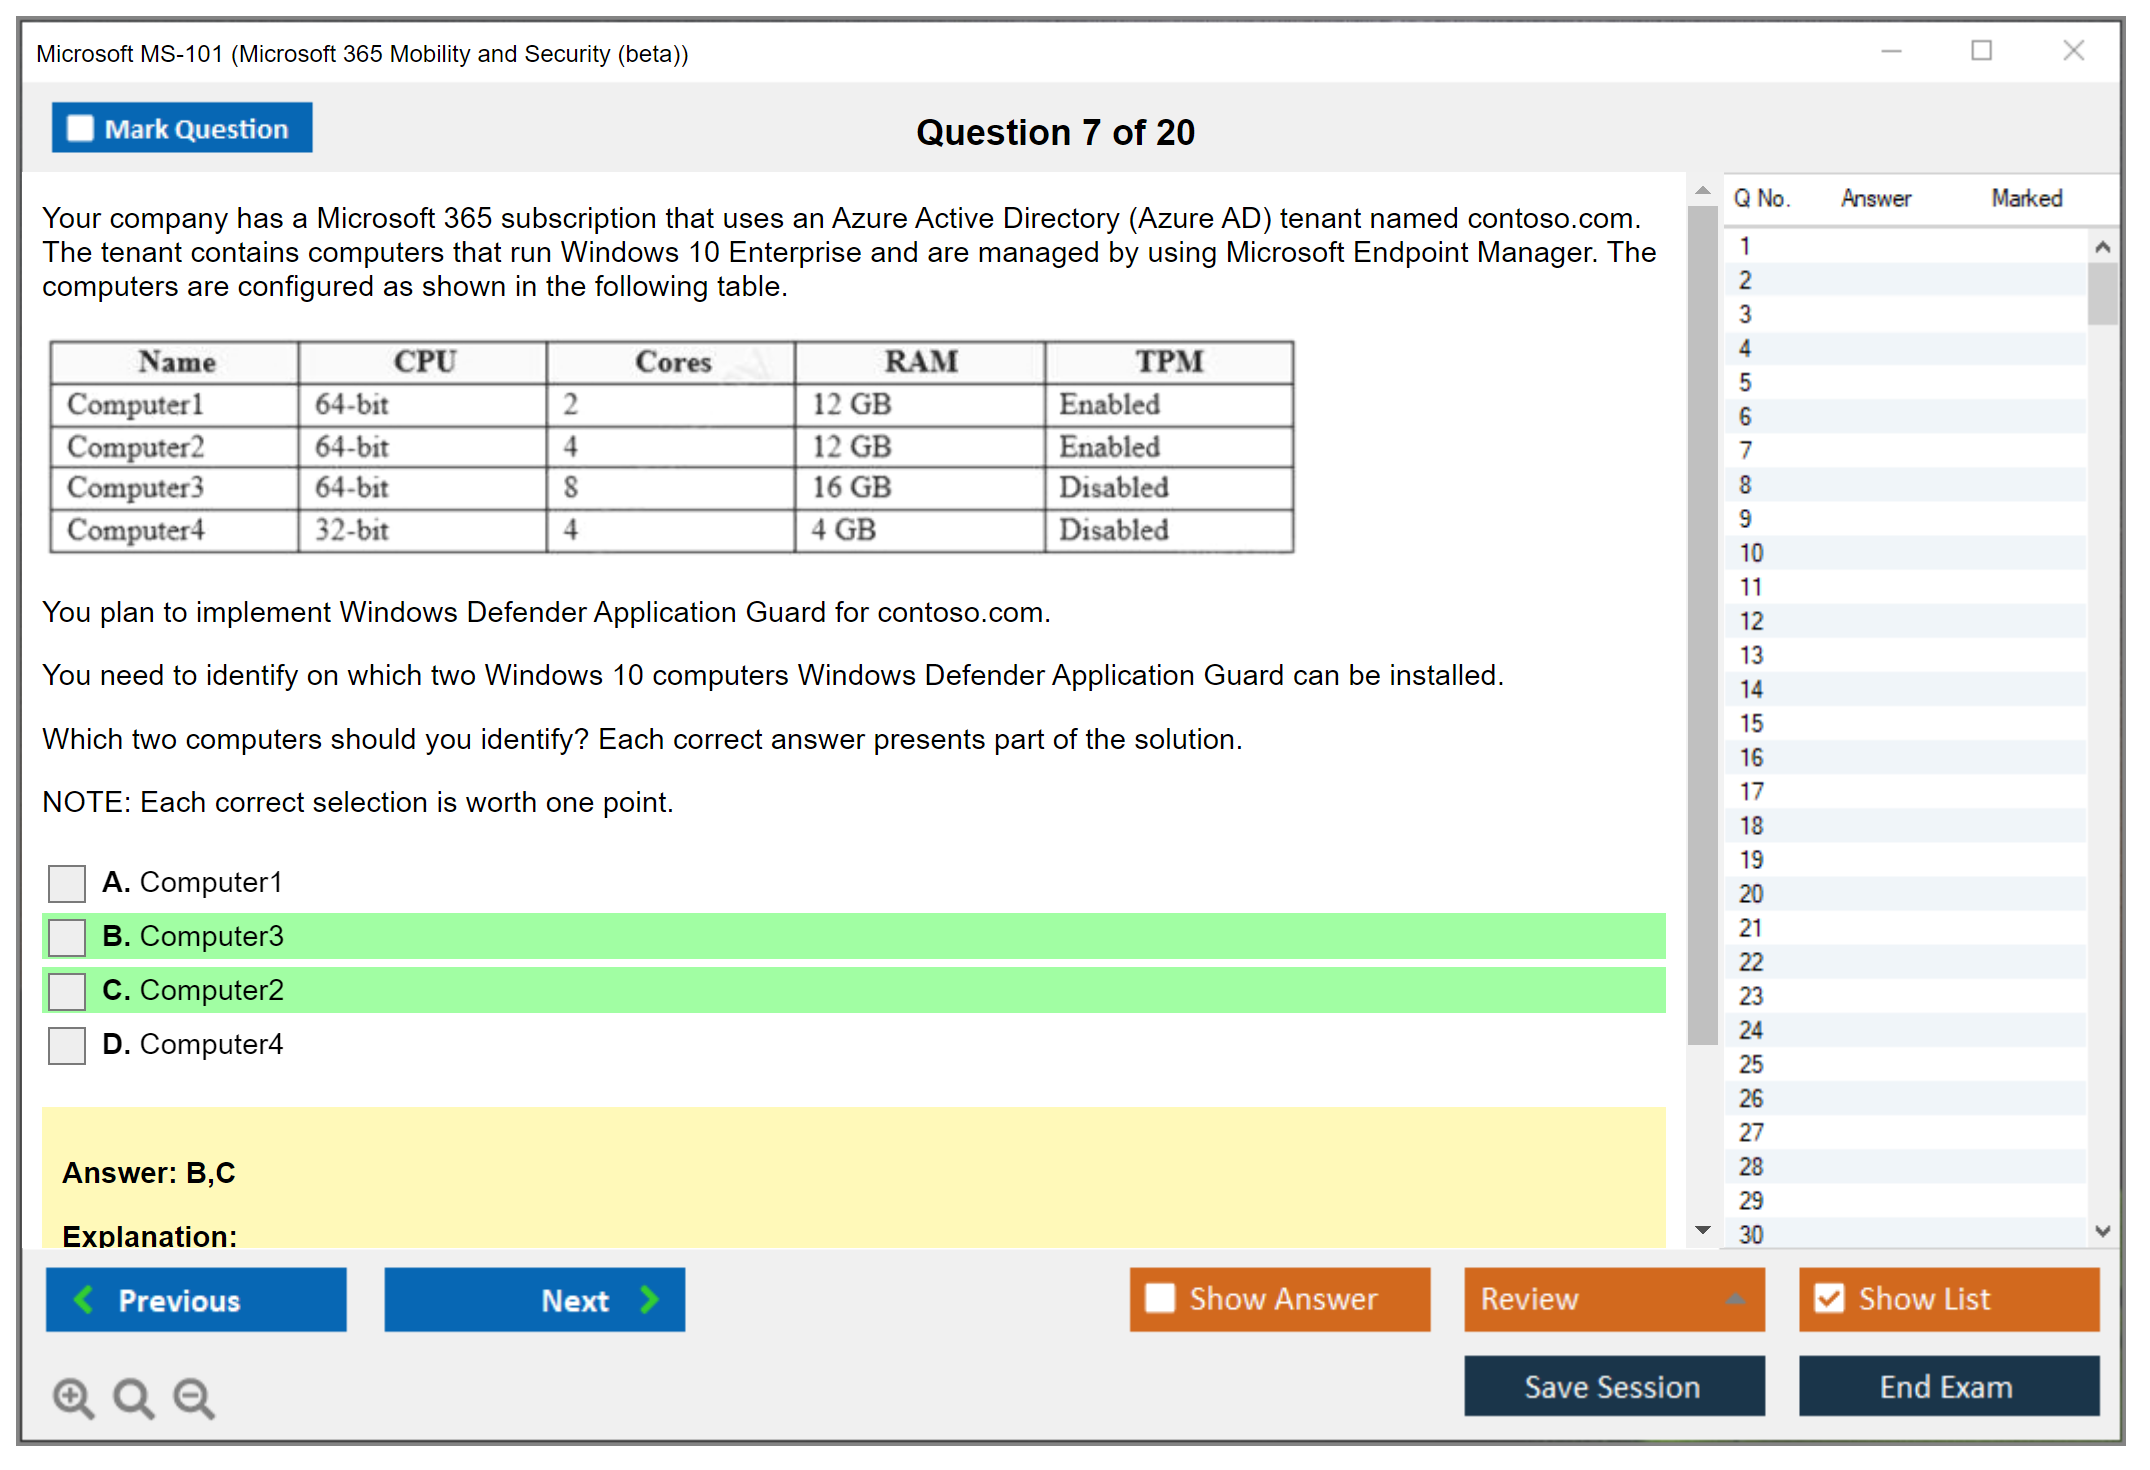The height and width of the screenshot is (1470, 2150).
Task: Click the green right arrow on Next
Action: tap(649, 1299)
